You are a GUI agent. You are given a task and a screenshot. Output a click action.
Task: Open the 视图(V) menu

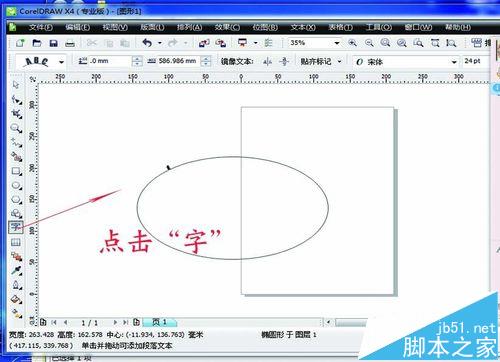(x=115, y=27)
